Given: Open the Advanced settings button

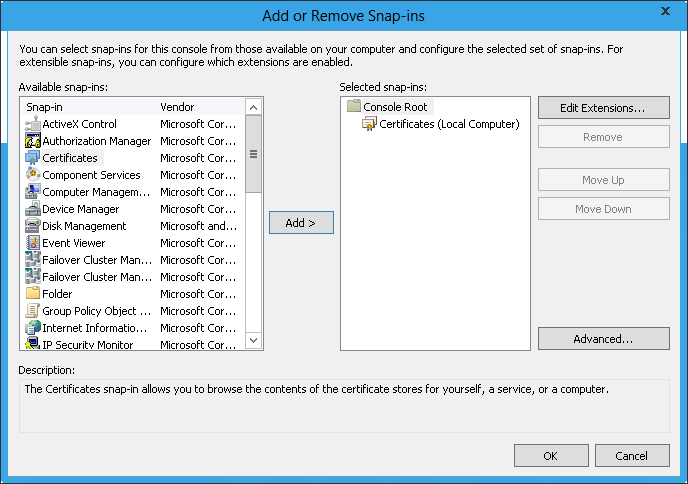Looking at the screenshot, I should tap(603, 339).
